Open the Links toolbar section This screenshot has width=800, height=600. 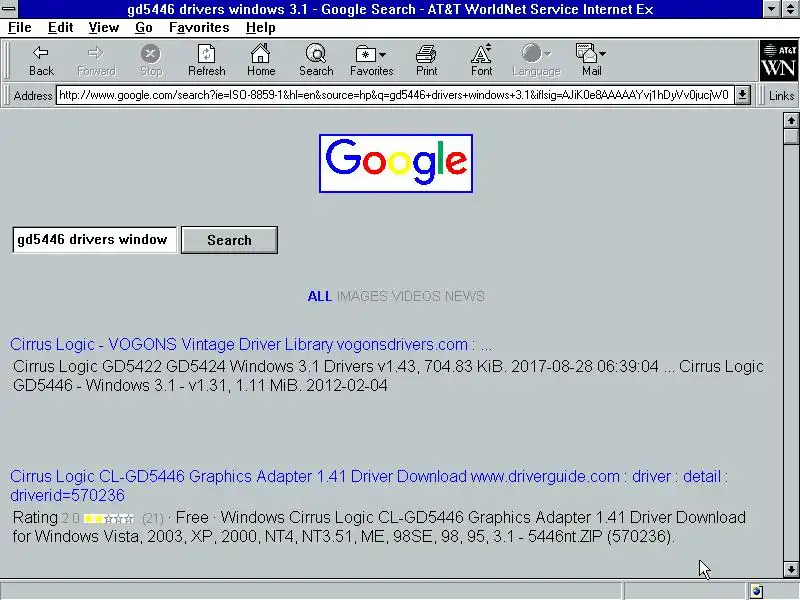781,95
